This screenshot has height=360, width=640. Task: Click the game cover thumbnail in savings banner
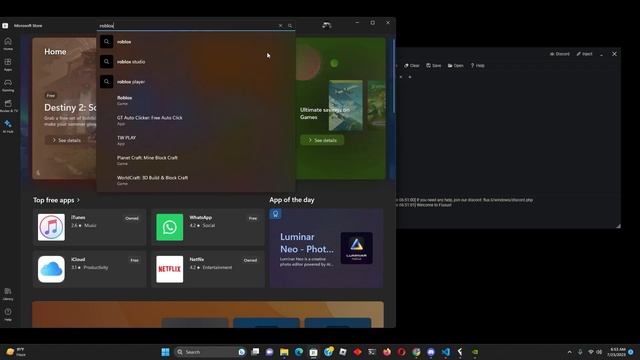[x=346, y=105]
